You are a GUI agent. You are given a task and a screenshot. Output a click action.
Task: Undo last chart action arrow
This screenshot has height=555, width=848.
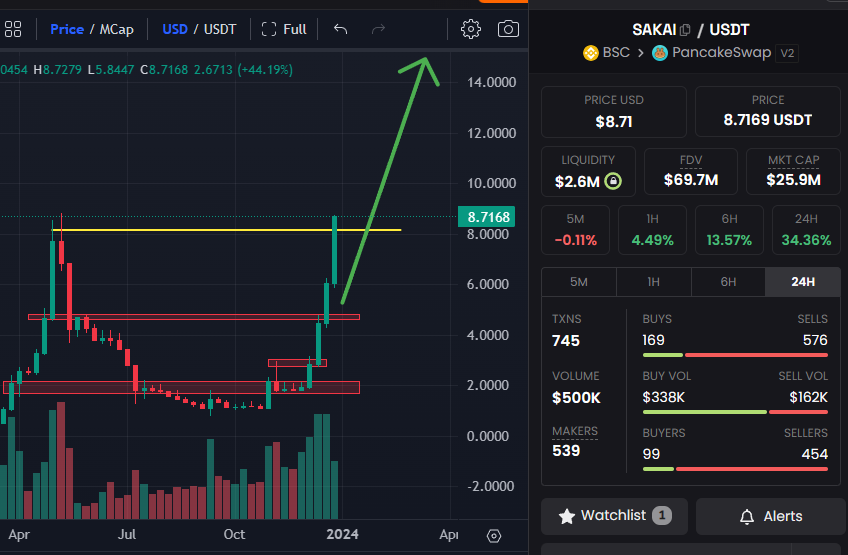[x=340, y=29]
